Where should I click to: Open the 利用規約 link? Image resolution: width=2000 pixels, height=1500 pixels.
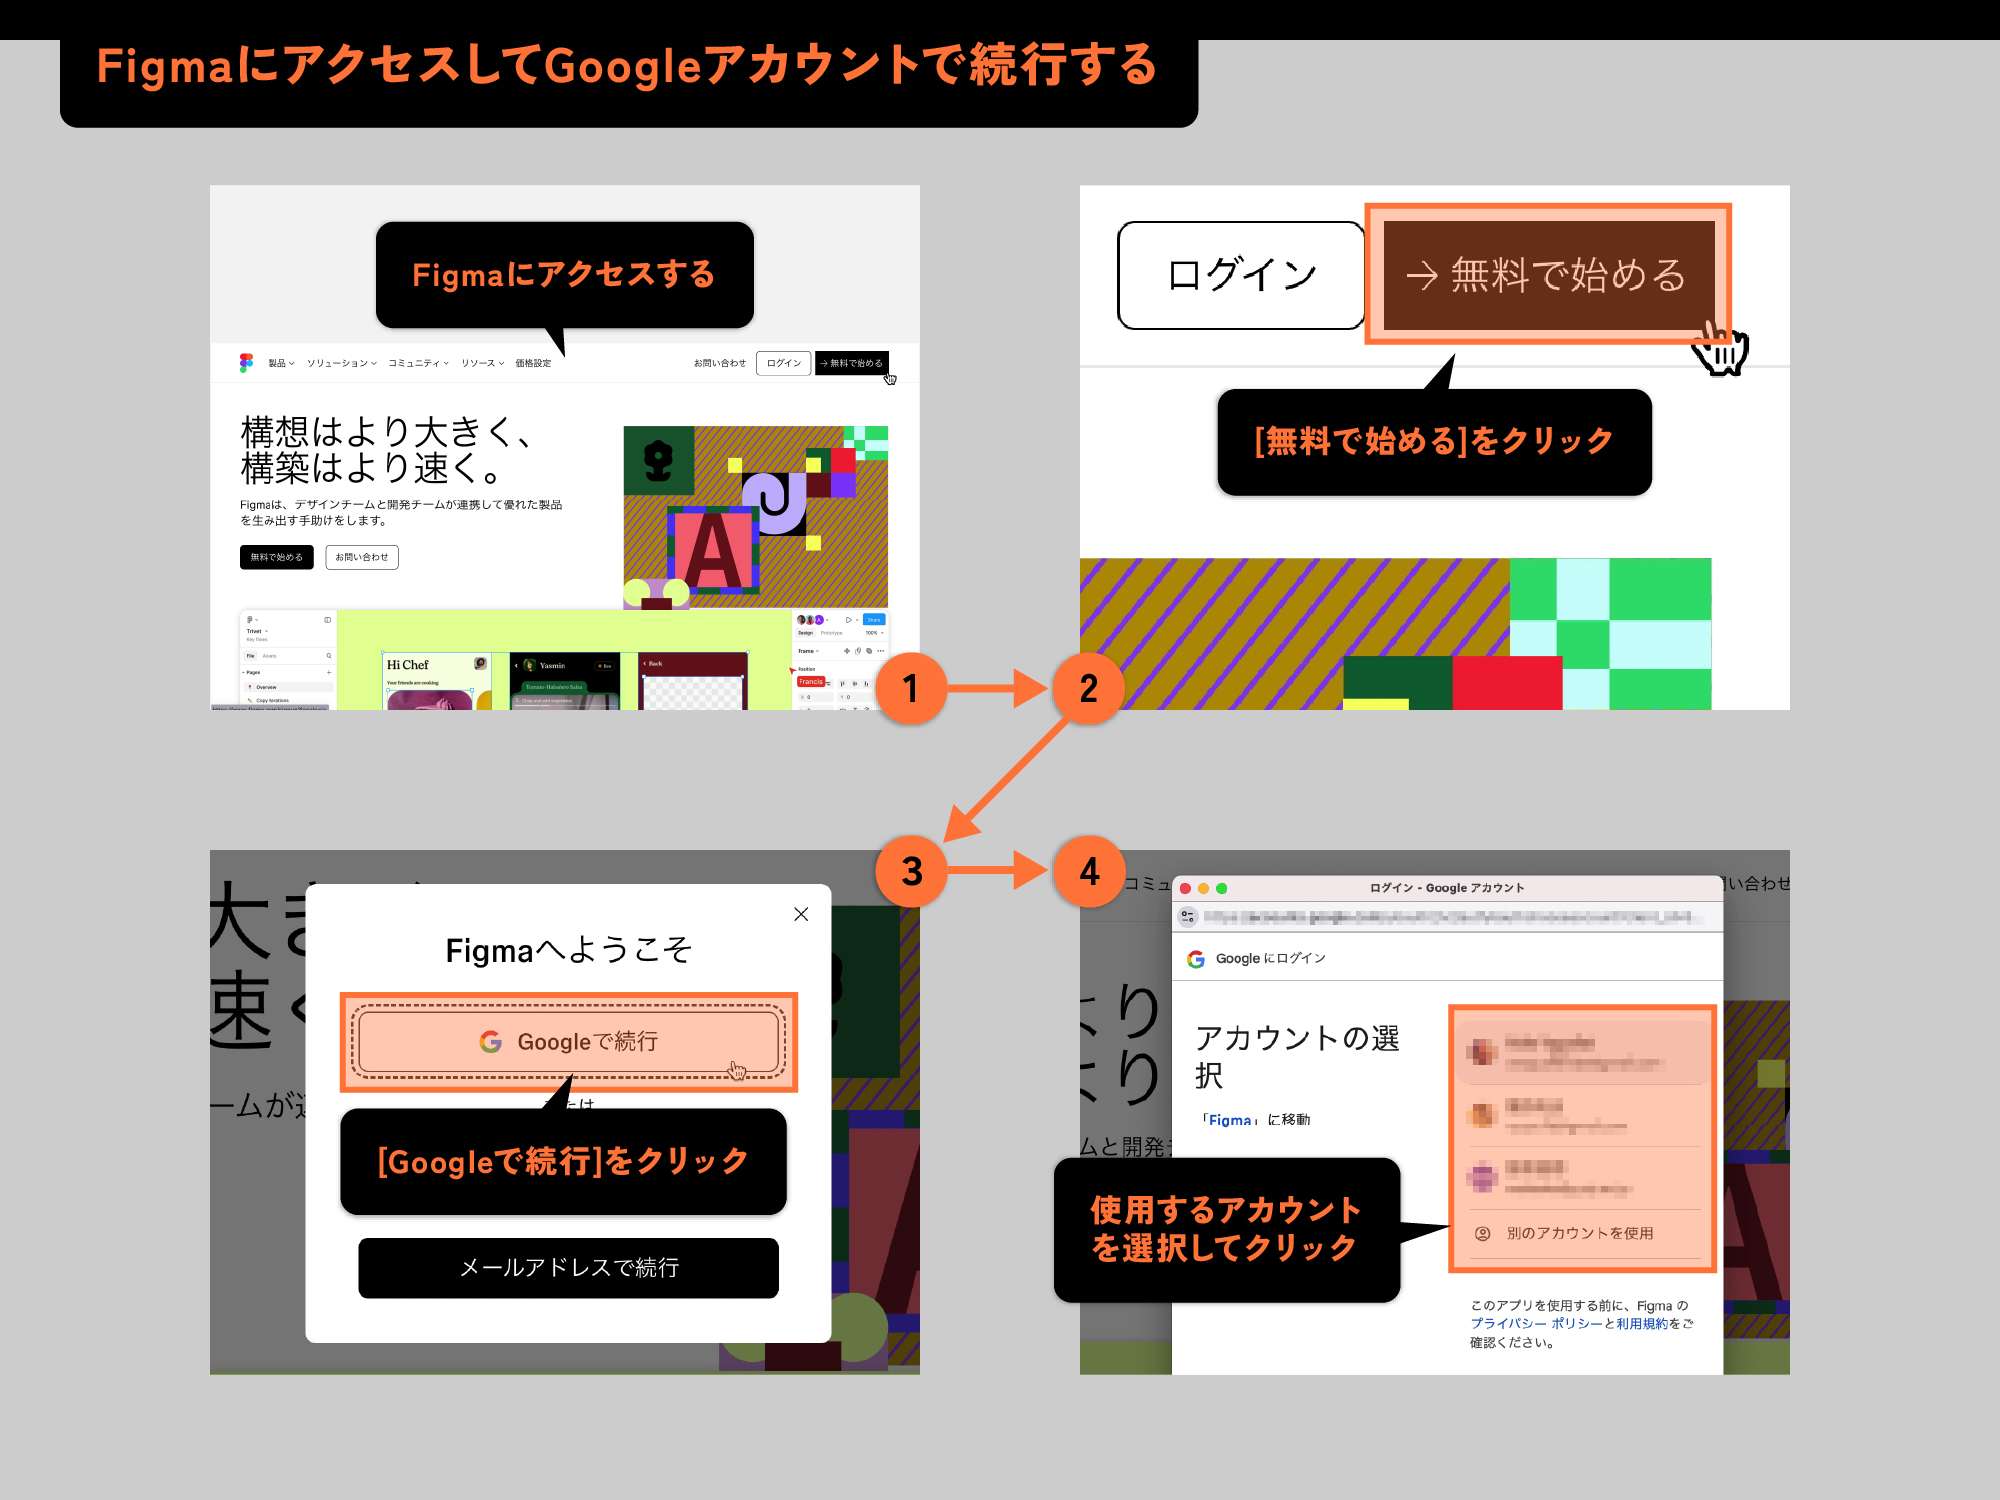click(x=1642, y=1323)
